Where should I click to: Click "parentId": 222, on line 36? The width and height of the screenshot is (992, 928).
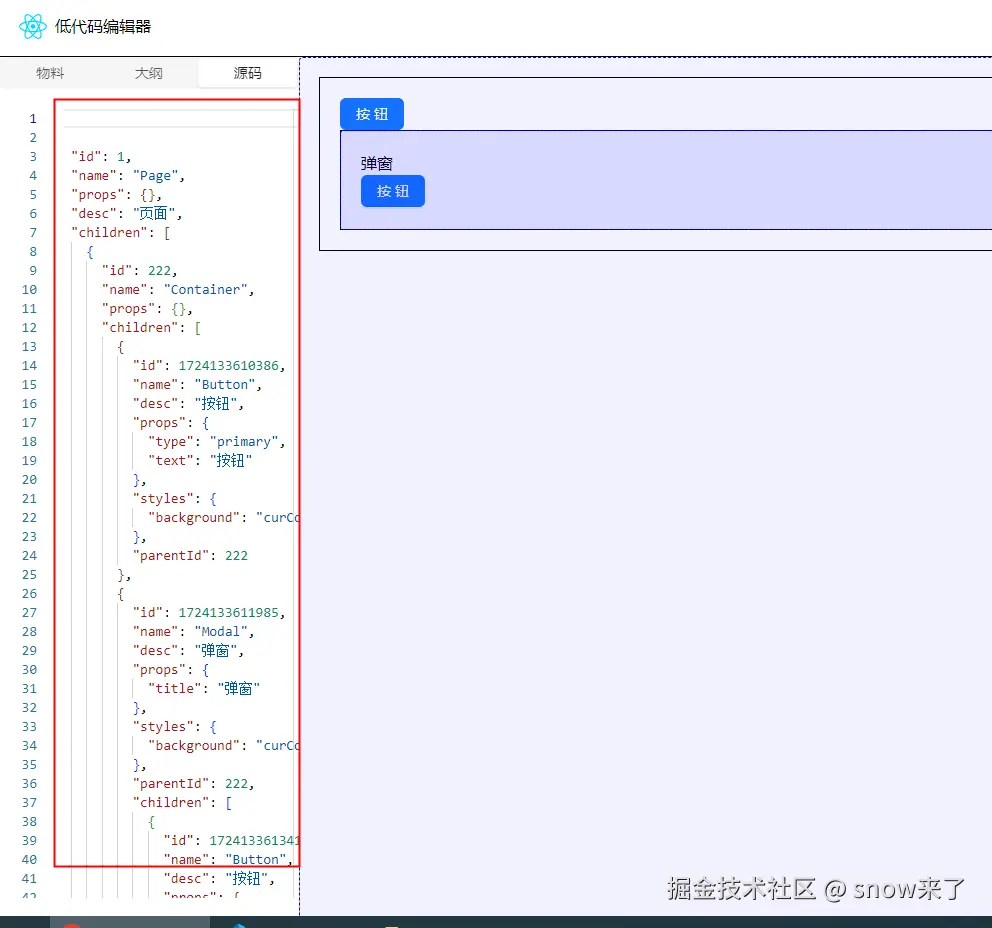point(193,783)
